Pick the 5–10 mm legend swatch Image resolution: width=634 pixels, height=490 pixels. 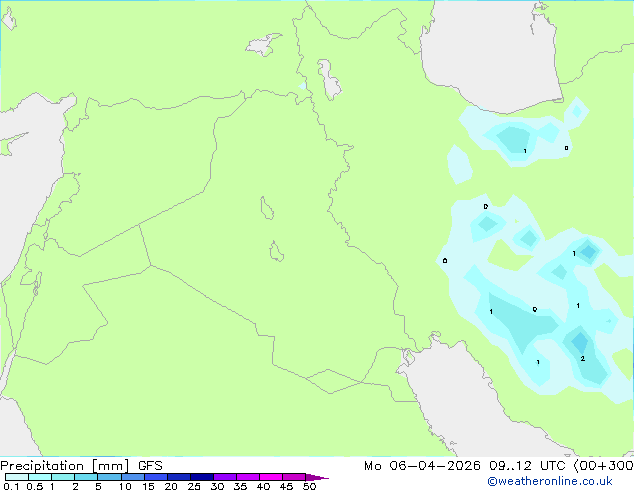[109, 477]
